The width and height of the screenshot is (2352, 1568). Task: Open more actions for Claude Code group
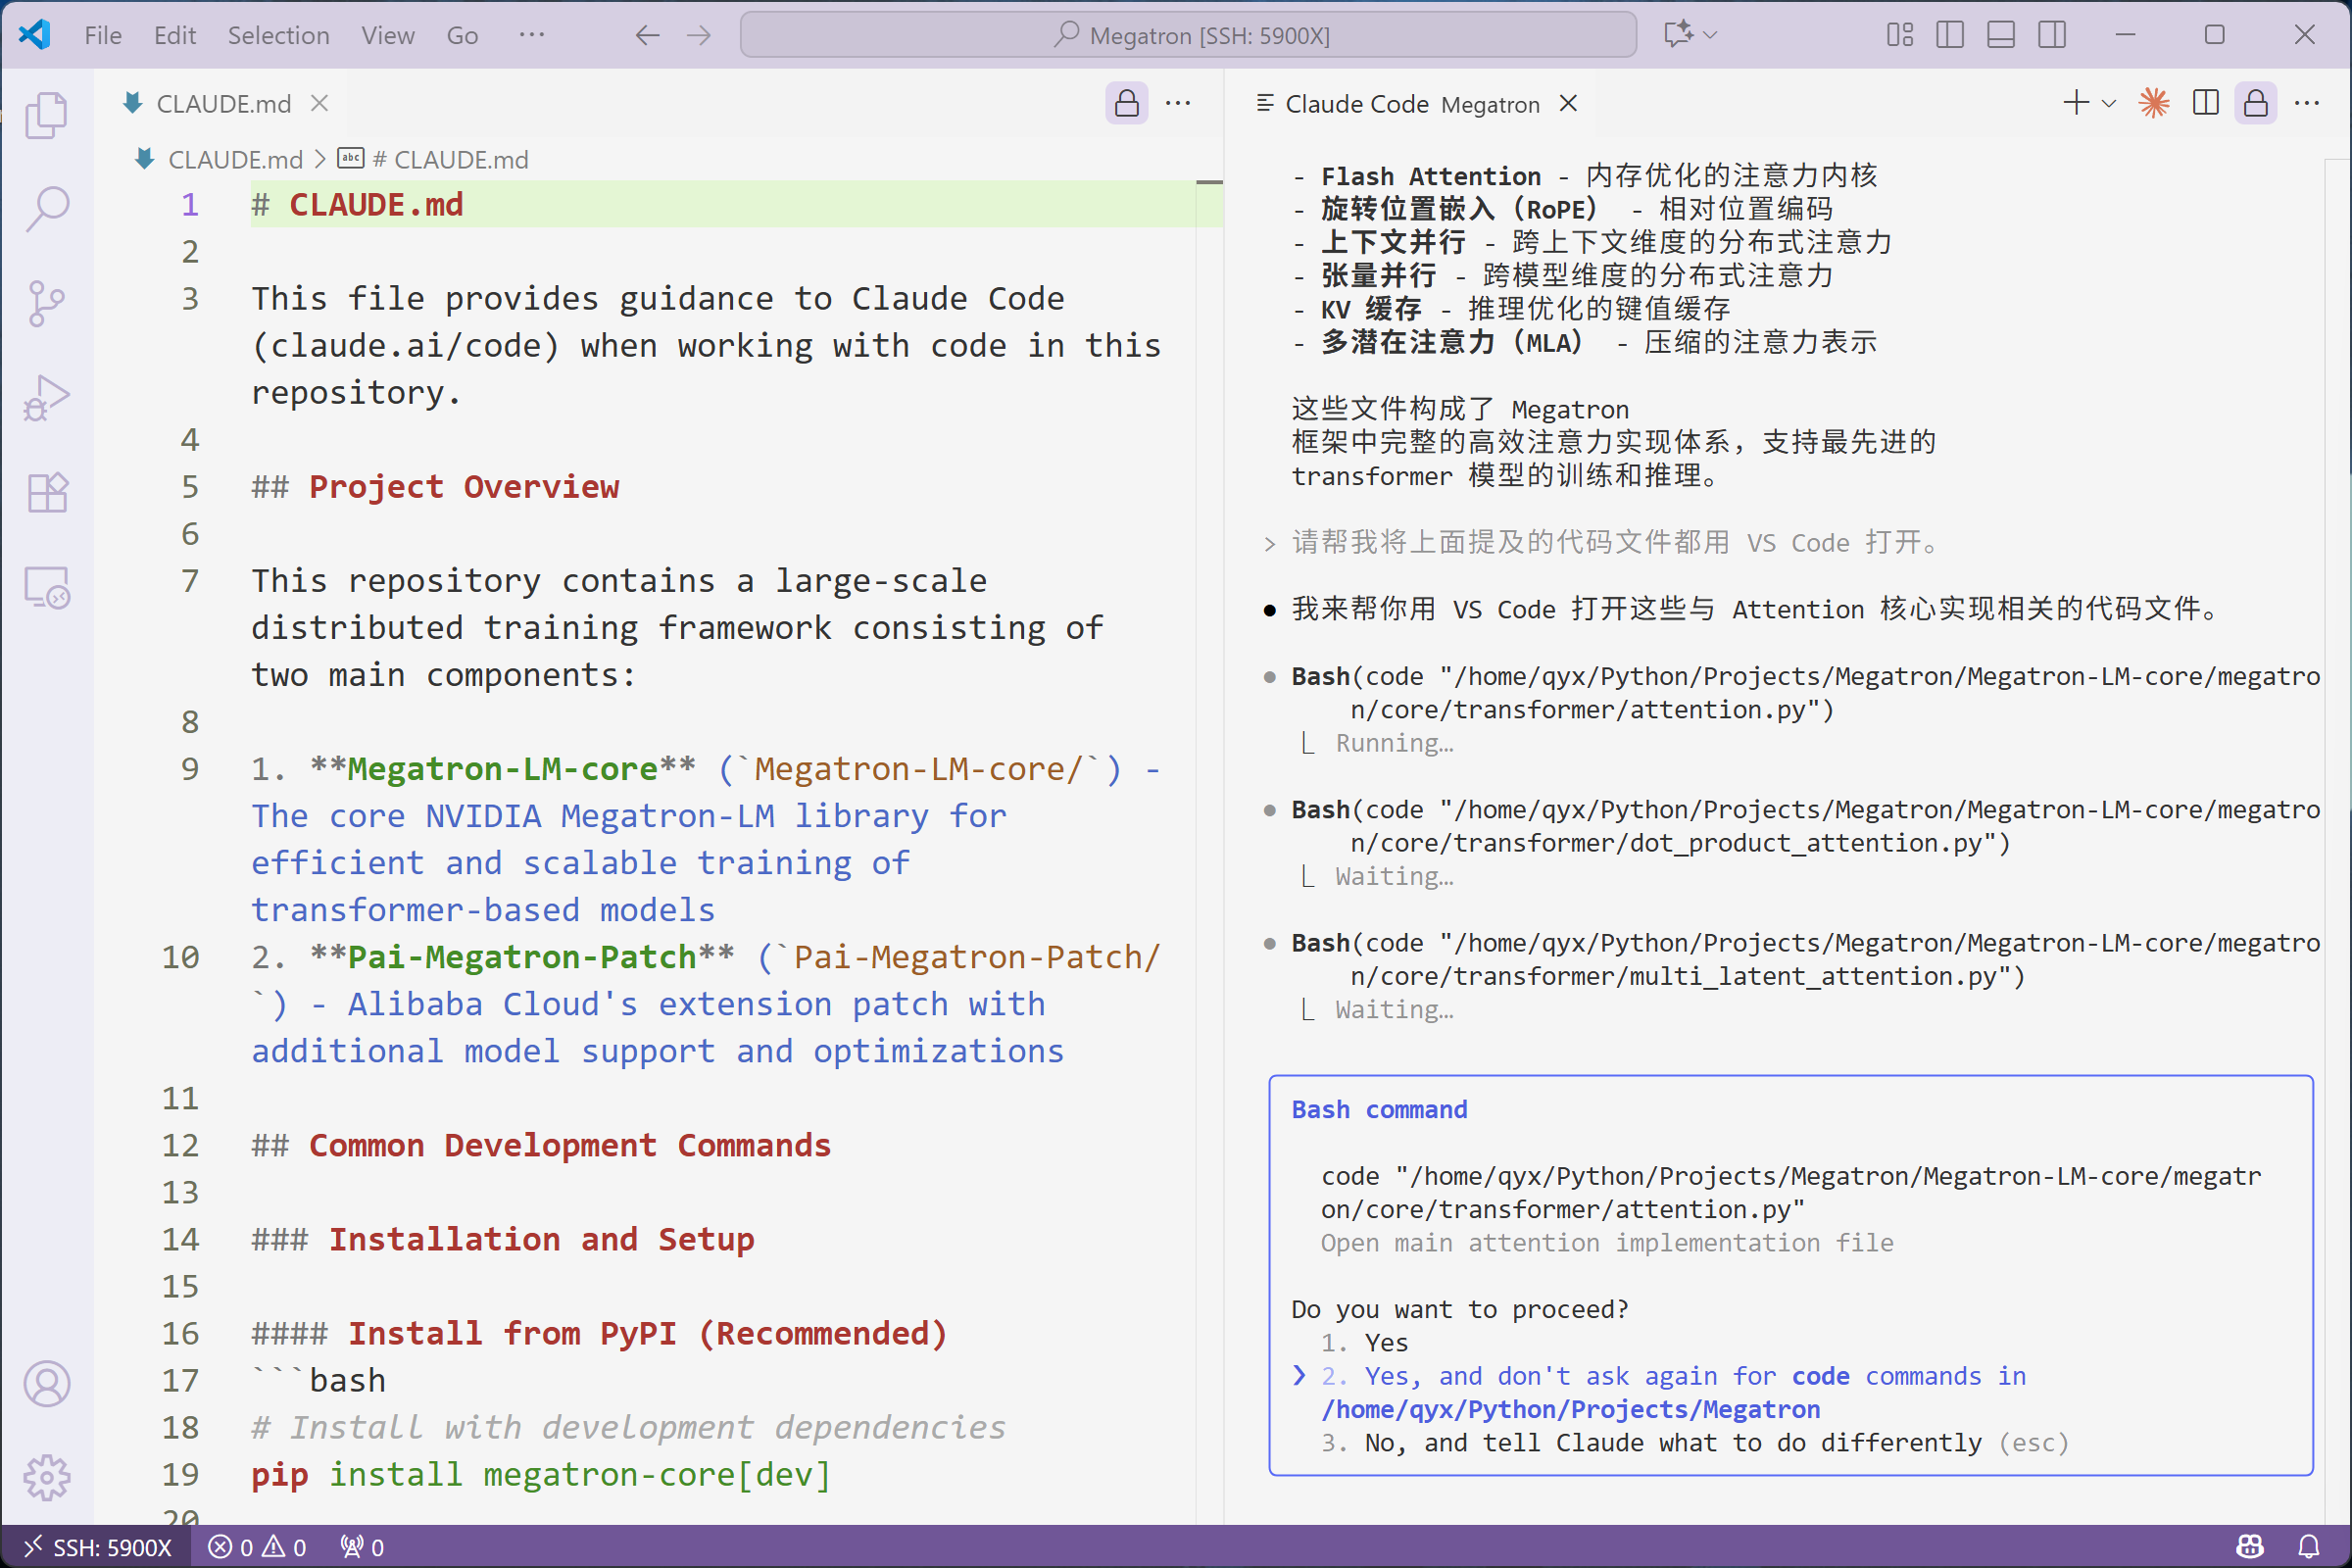pyautogui.click(x=2307, y=103)
